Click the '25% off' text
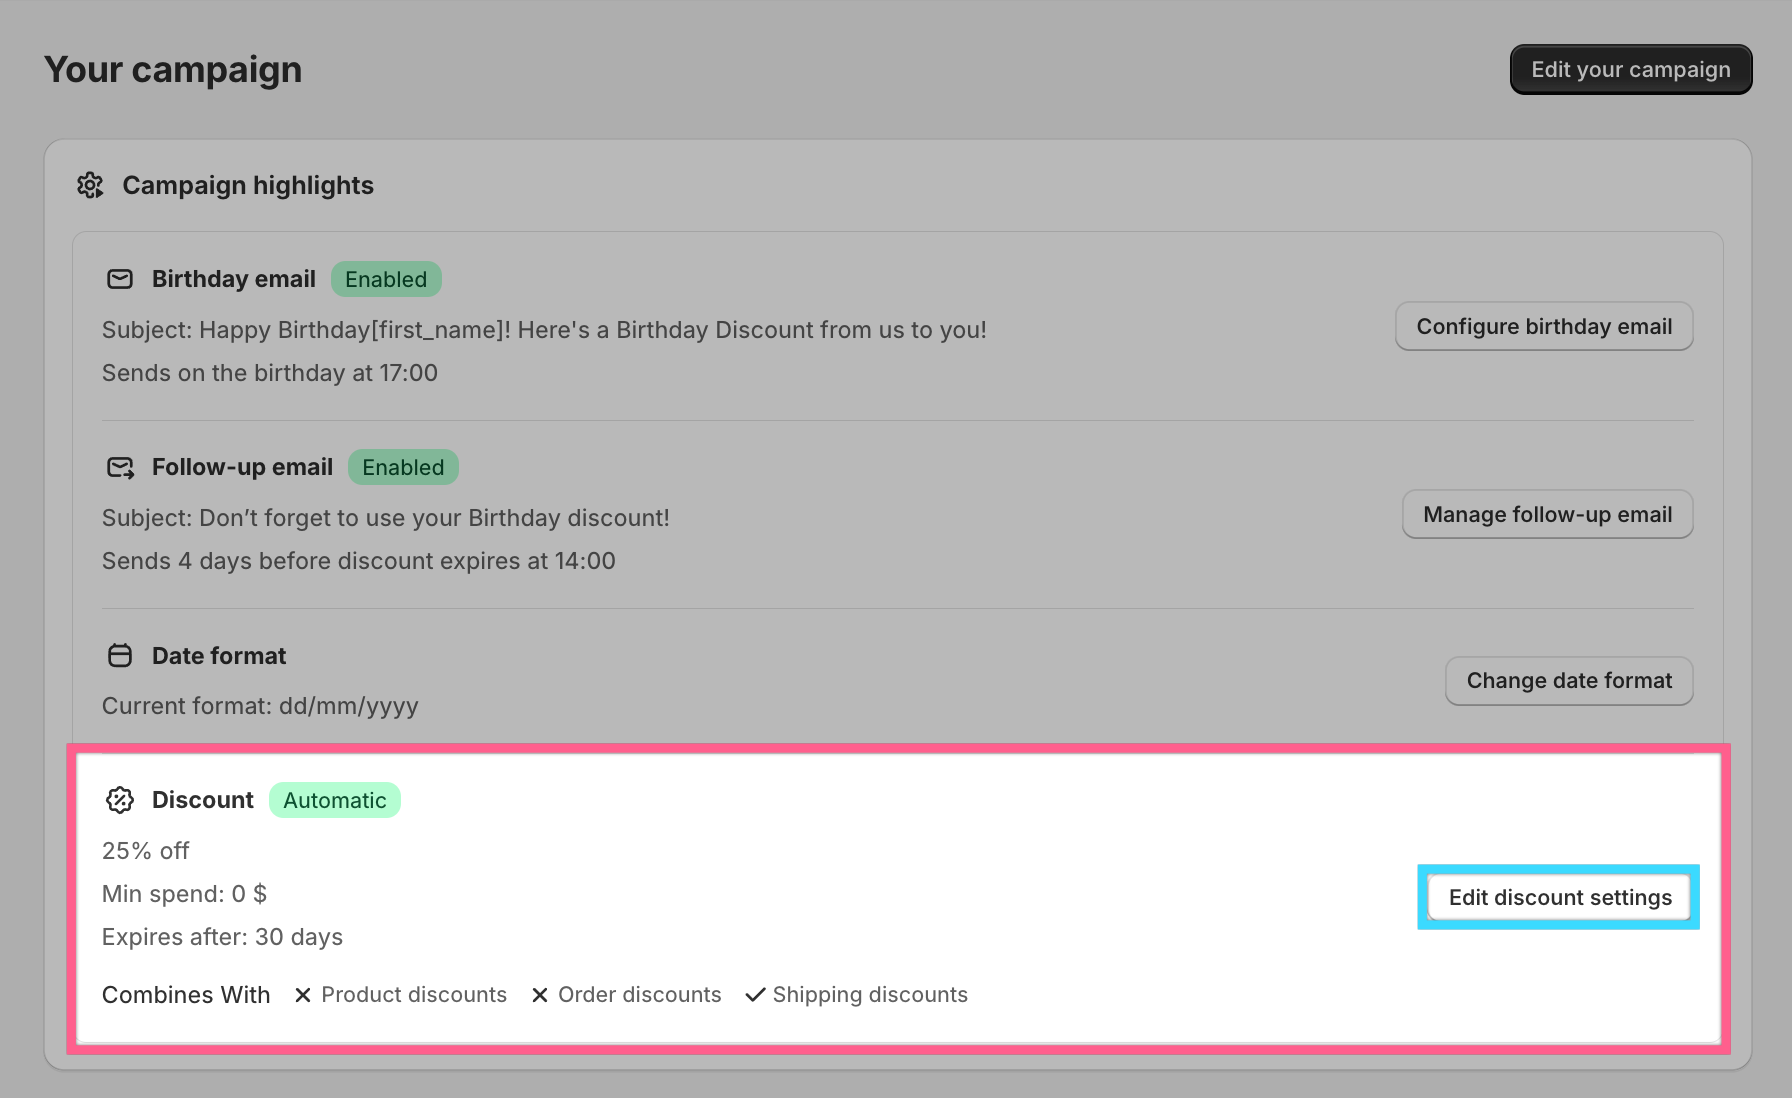Image resolution: width=1792 pixels, height=1098 pixels. pos(146,851)
